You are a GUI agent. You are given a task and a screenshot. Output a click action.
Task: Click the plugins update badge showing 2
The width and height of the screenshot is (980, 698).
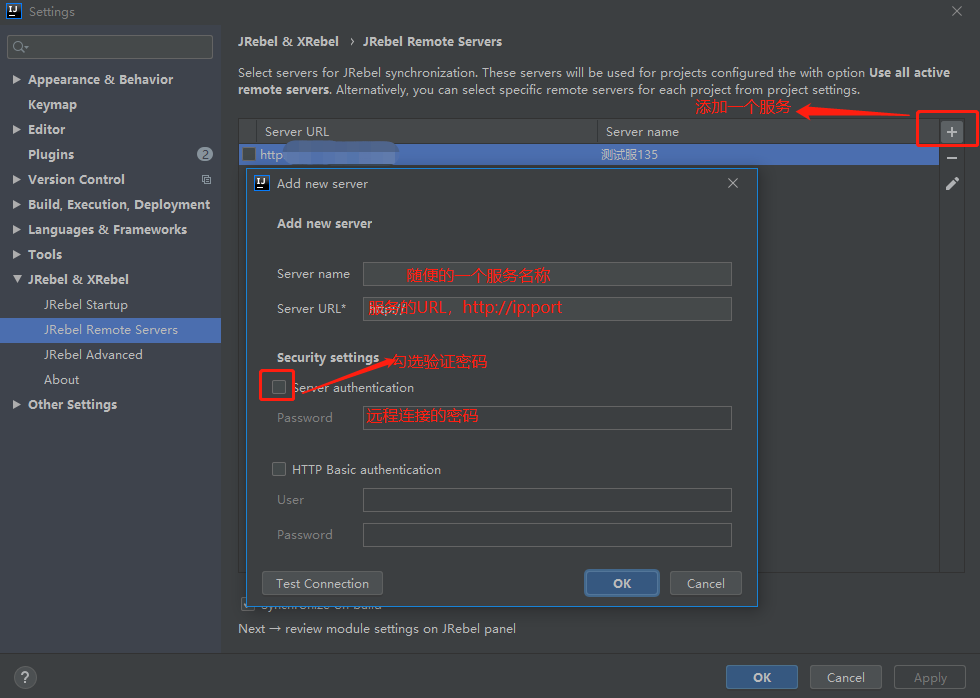pyautogui.click(x=204, y=154)
